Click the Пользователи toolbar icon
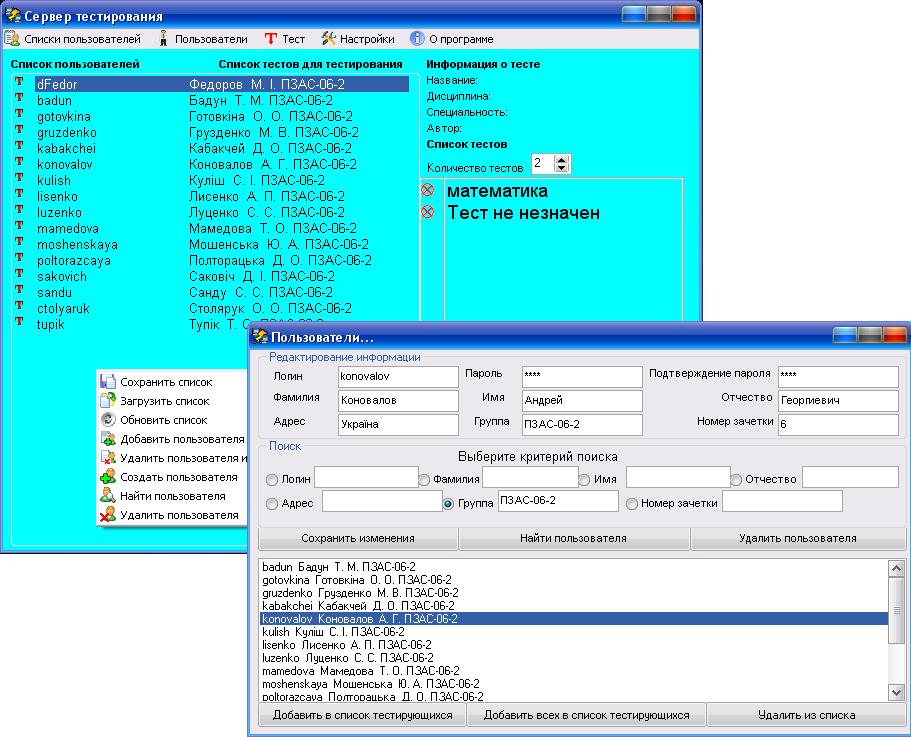Viewport: 911px width, 737px height. tap(163, 39)
